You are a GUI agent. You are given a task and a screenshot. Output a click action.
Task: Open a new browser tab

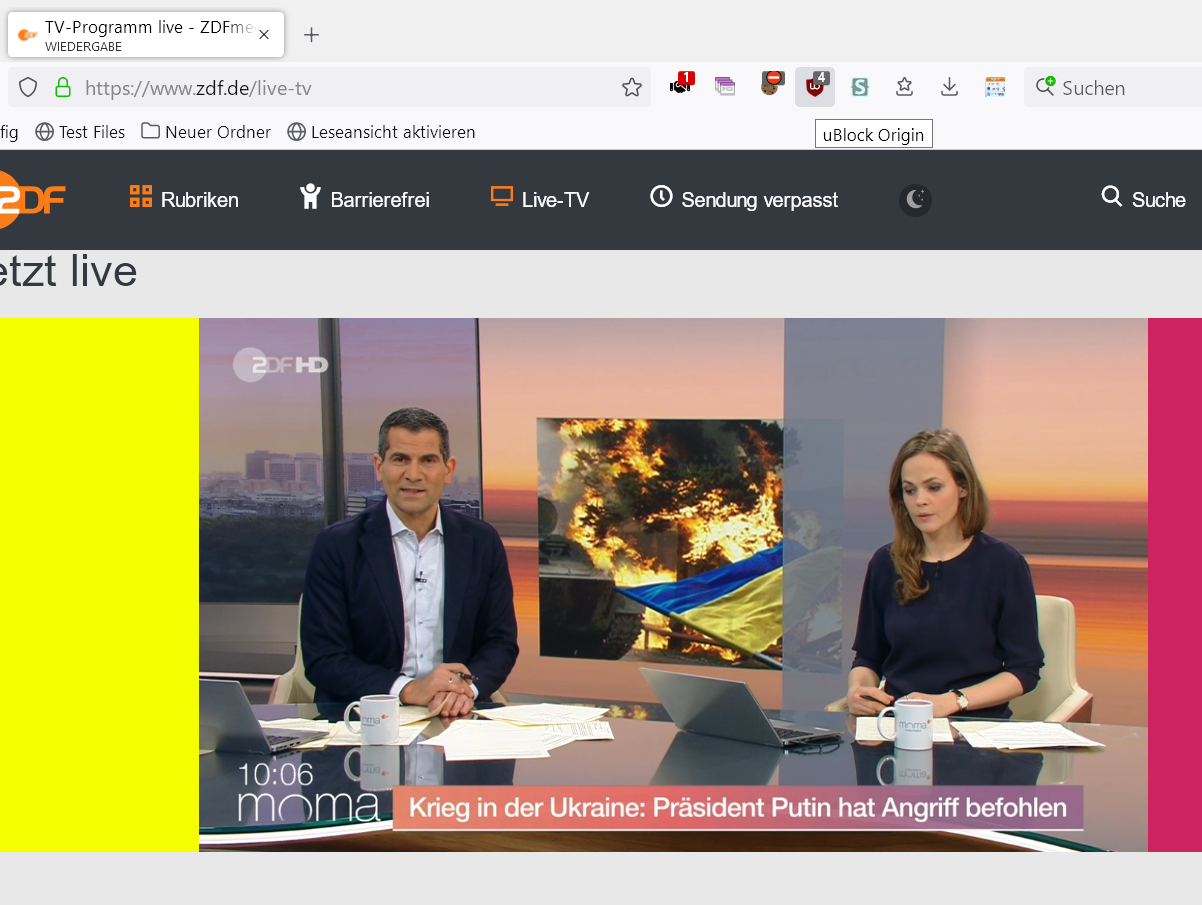coord(312,35)
